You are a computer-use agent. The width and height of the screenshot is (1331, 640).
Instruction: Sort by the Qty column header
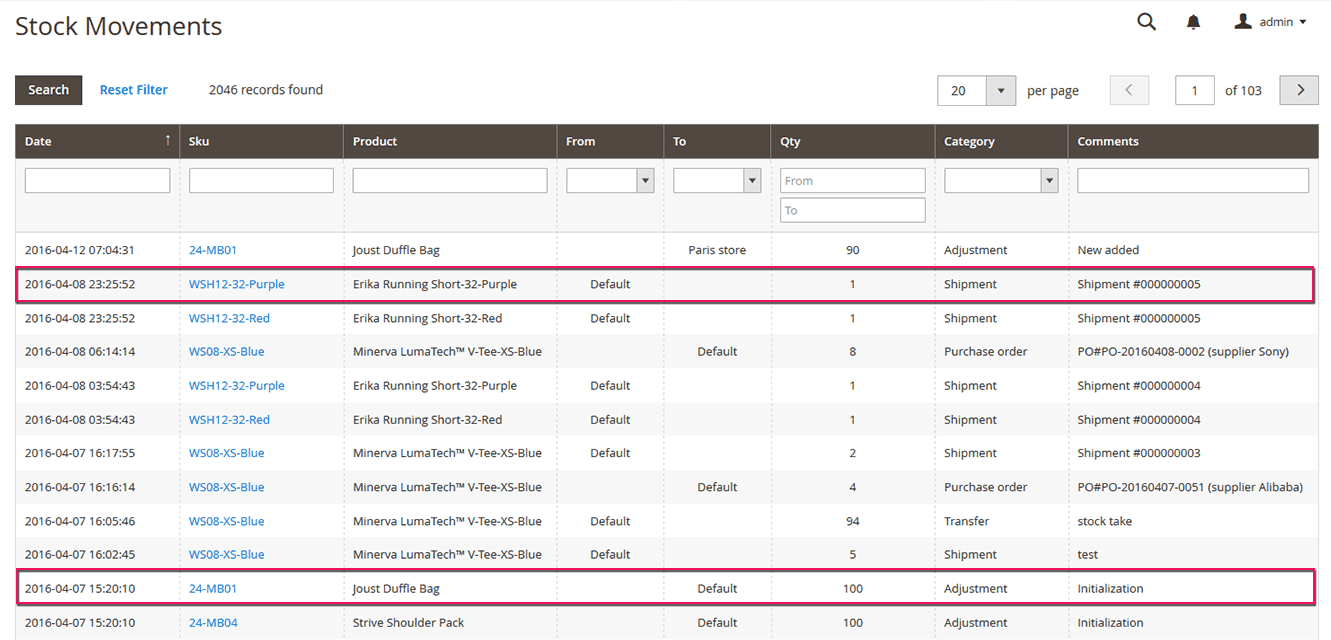coord(852,141)
